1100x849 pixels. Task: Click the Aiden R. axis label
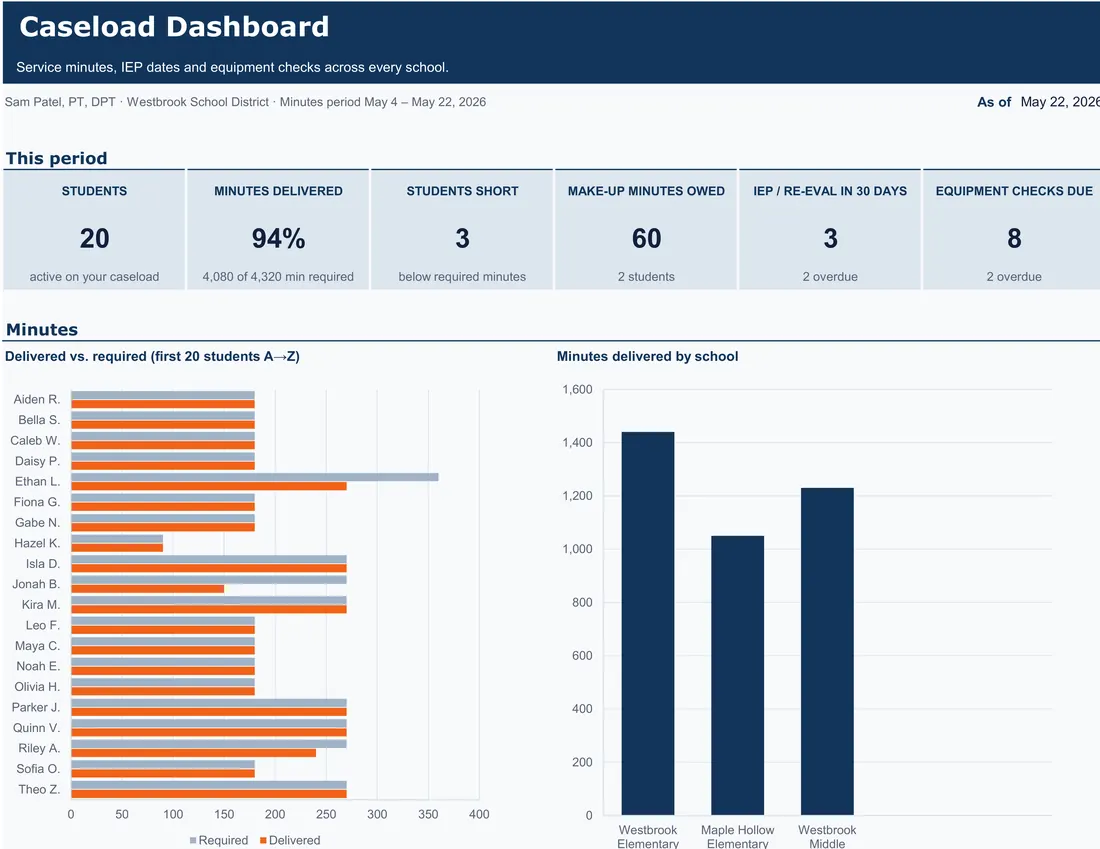click(x=36, y=399)
